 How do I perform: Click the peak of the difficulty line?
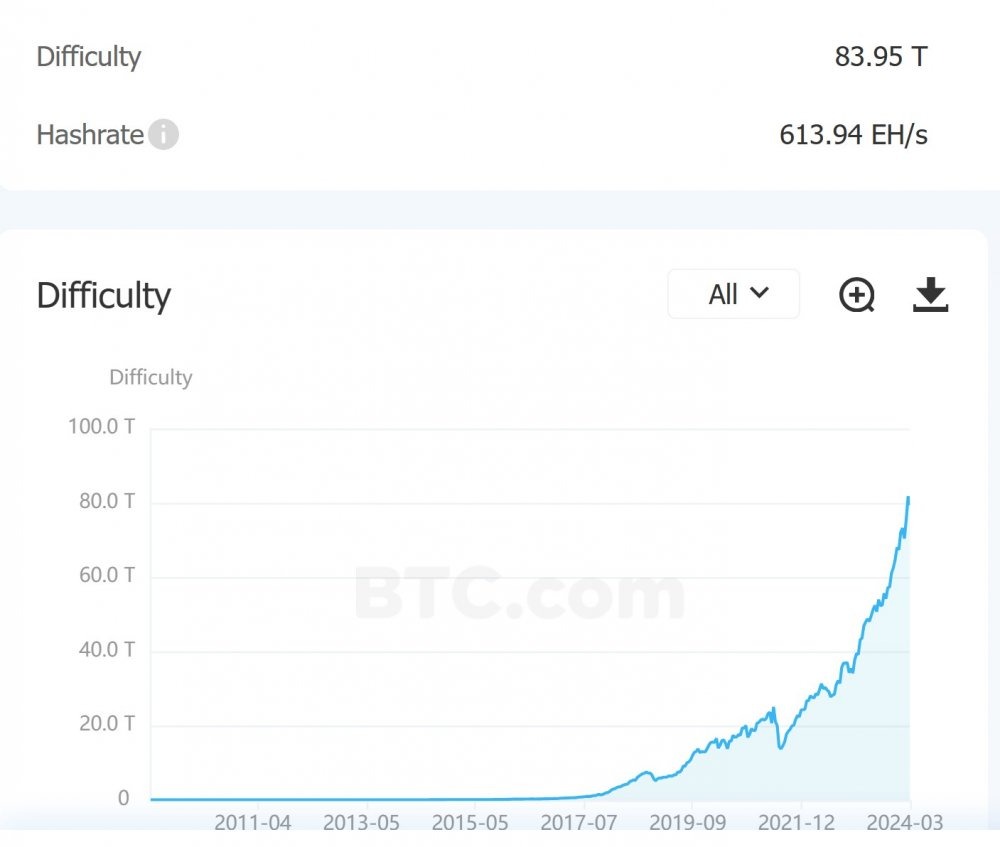click(908, 498)
